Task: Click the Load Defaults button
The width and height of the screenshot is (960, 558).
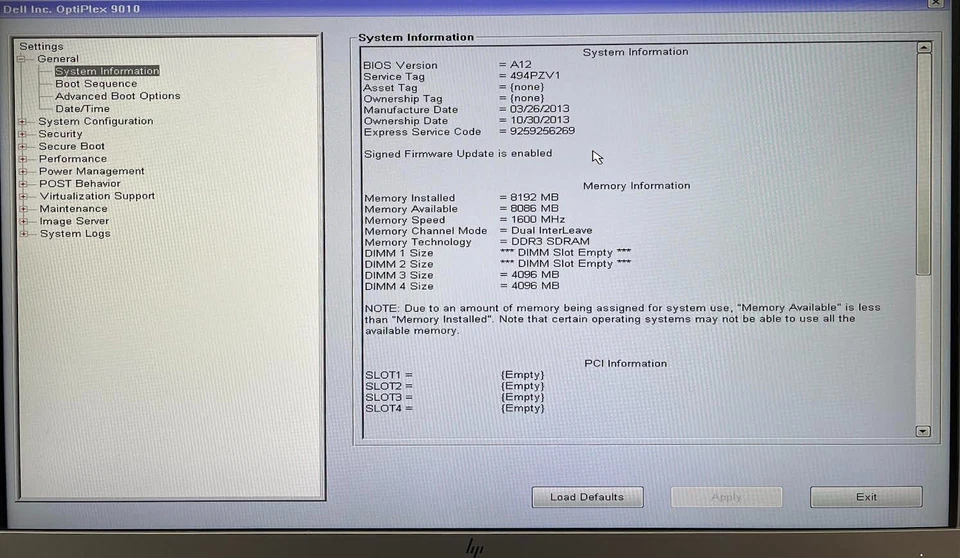Action: point(587,497)
